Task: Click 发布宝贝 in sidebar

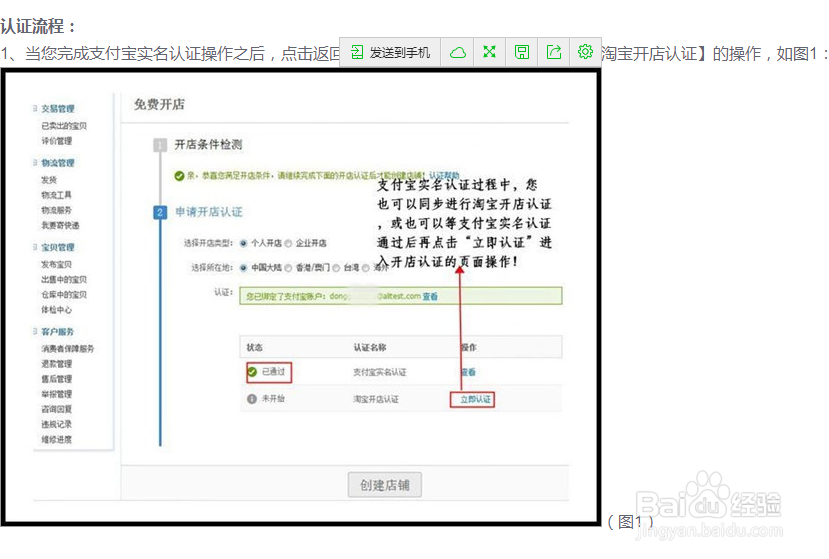Action: click(57, 264)
